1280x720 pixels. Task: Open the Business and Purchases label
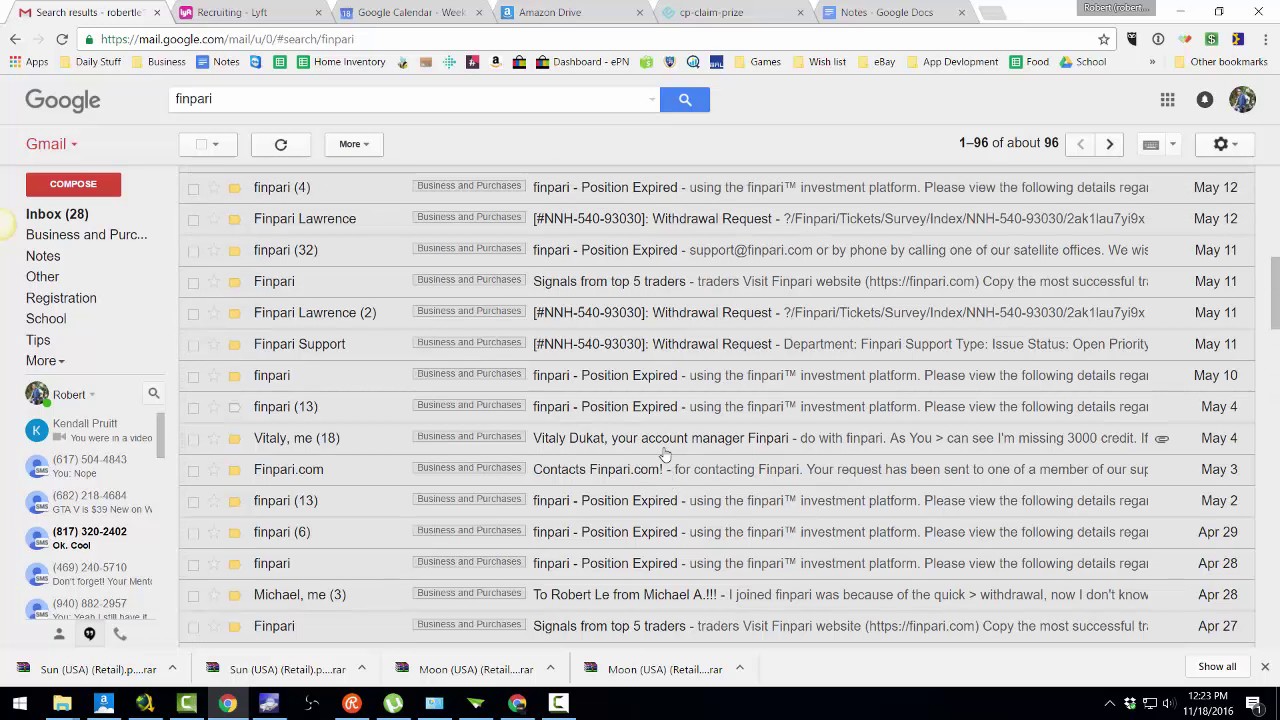(x=86, y=235)
